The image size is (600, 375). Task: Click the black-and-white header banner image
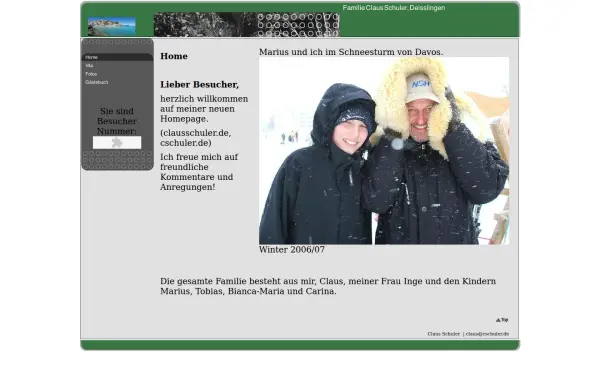246,24
